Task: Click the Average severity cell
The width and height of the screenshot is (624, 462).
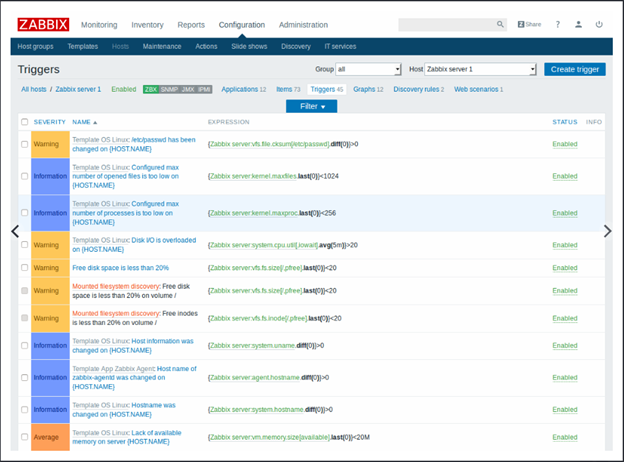Action: [x=50, y=437]
